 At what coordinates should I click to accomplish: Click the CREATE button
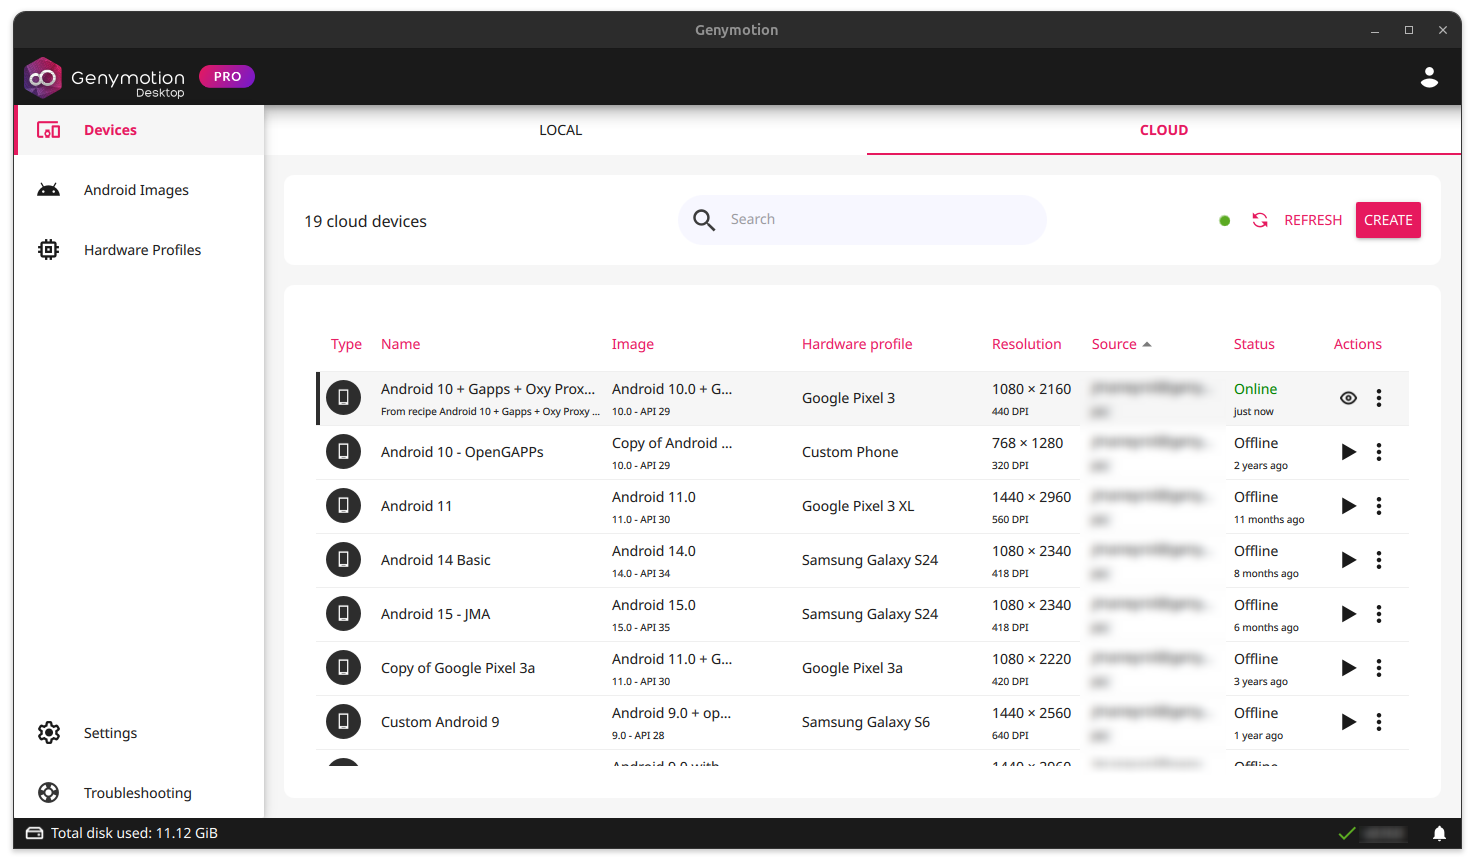(x=1388, y=219)
